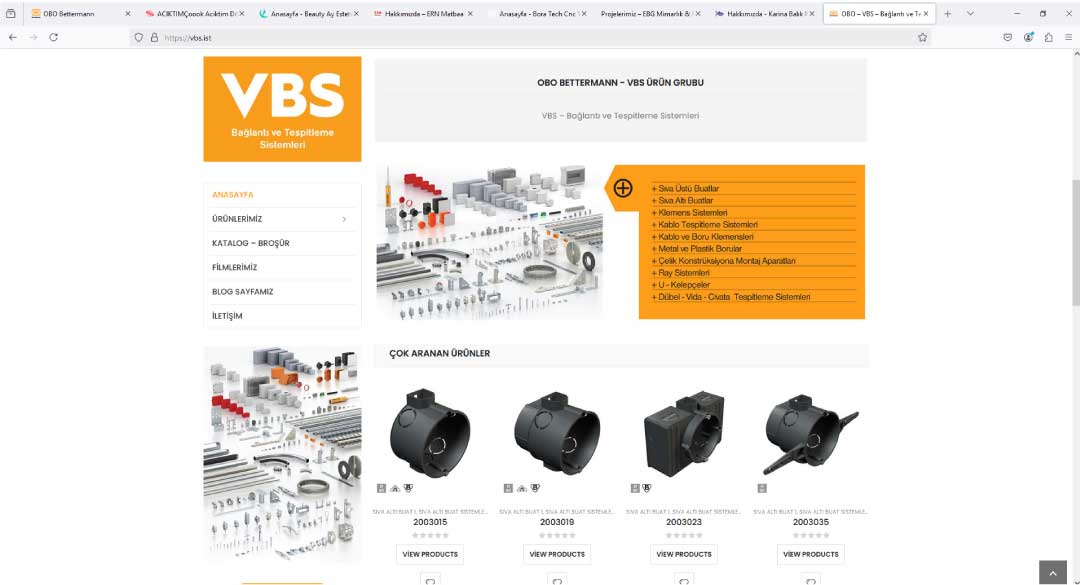Close the OBO Bettermann tab
Image resolution: width=1080 pixels, height=585 pixels.
coord(127,14)
